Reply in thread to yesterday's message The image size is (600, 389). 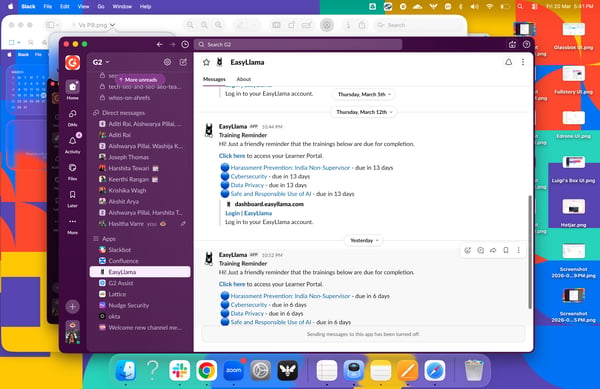click(480, 250)
